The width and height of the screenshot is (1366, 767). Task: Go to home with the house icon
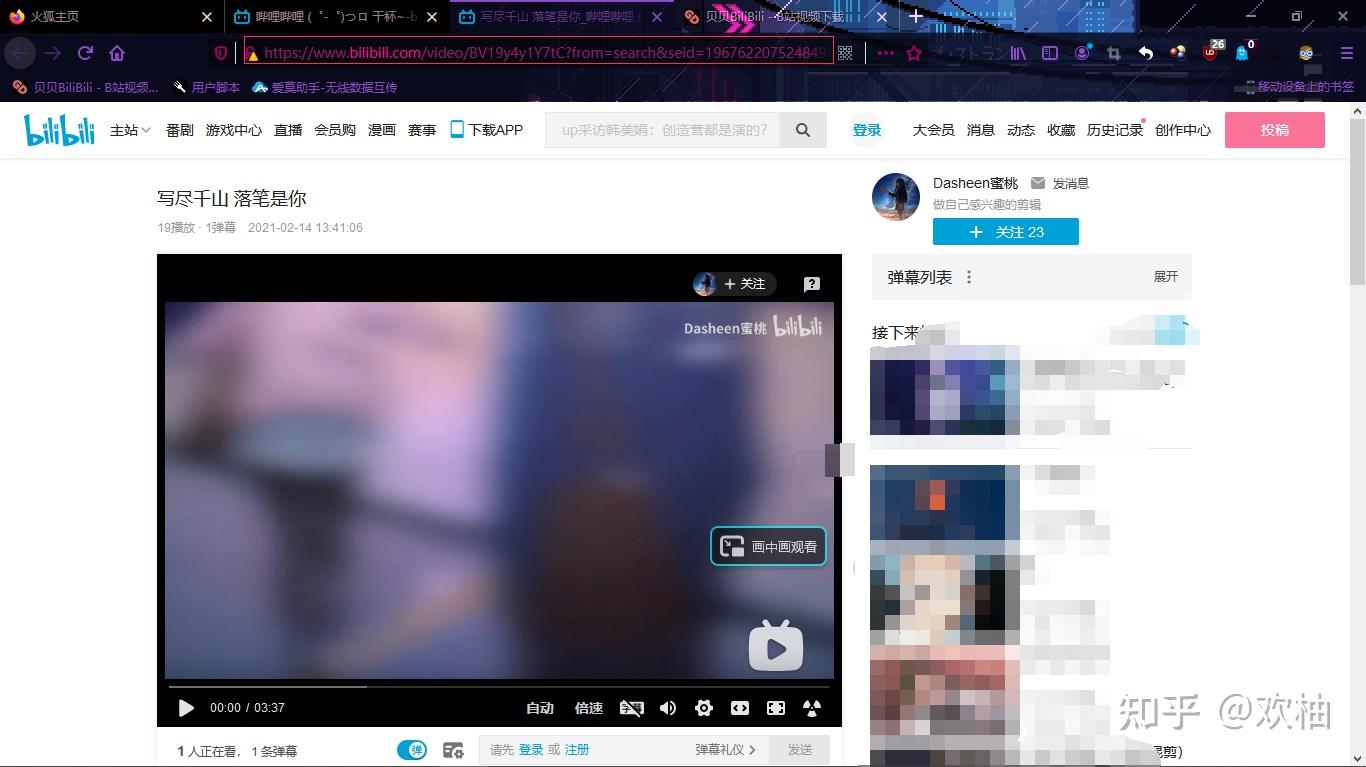[117, 53]
